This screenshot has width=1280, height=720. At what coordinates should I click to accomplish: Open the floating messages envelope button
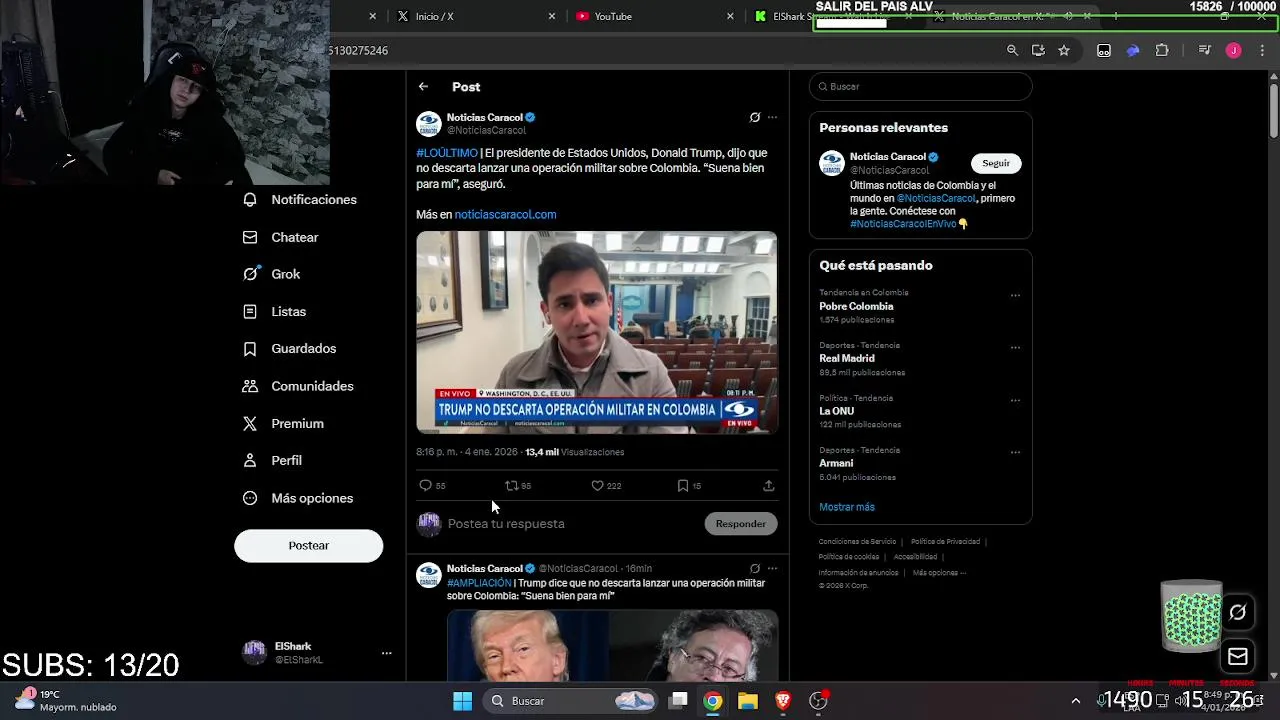click(x=1237, y=657)
